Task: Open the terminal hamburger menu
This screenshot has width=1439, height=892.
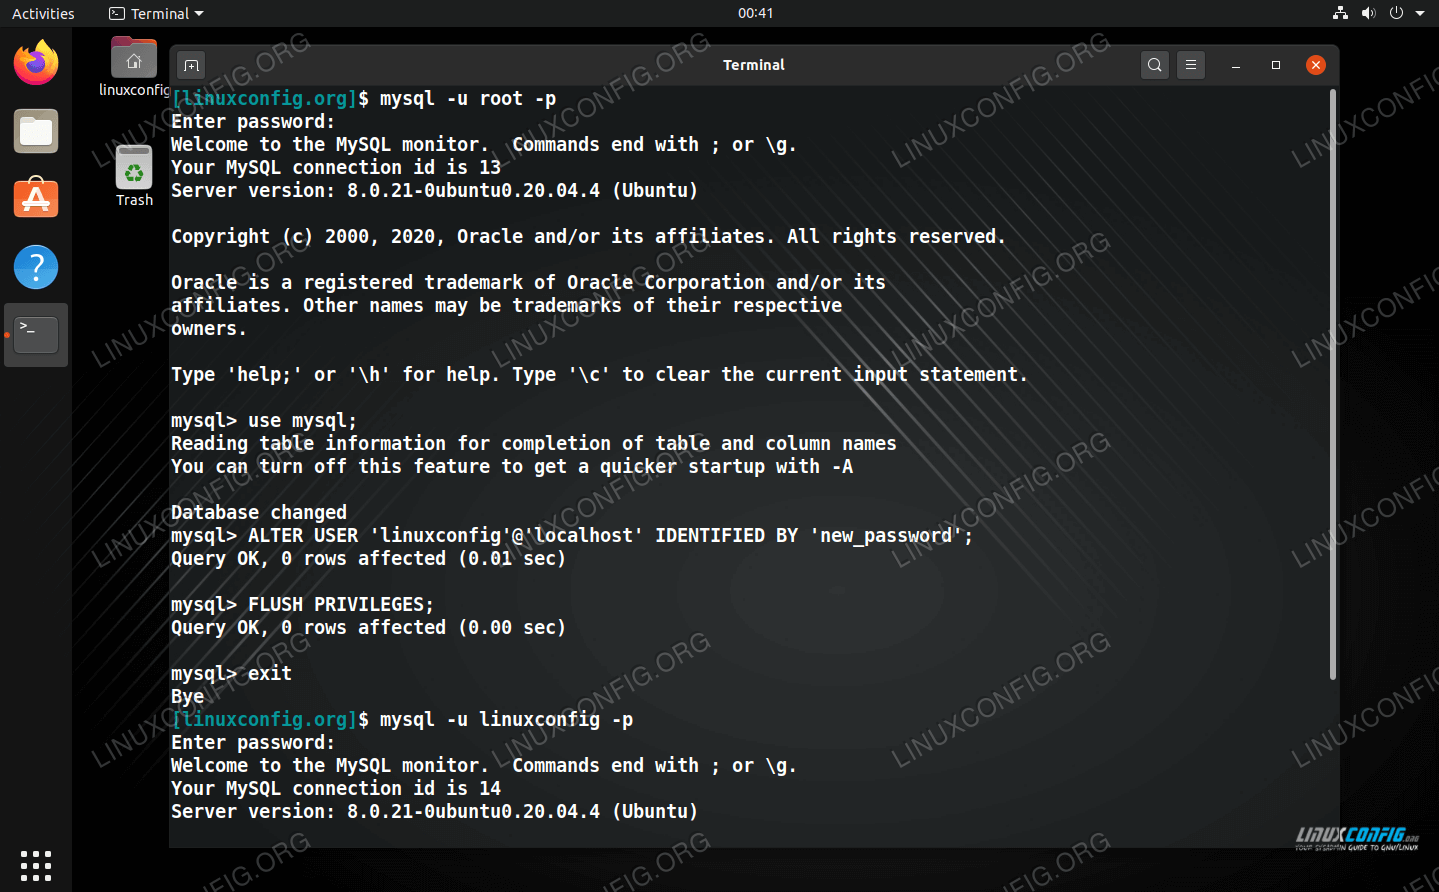Action: pos(1191,65)
